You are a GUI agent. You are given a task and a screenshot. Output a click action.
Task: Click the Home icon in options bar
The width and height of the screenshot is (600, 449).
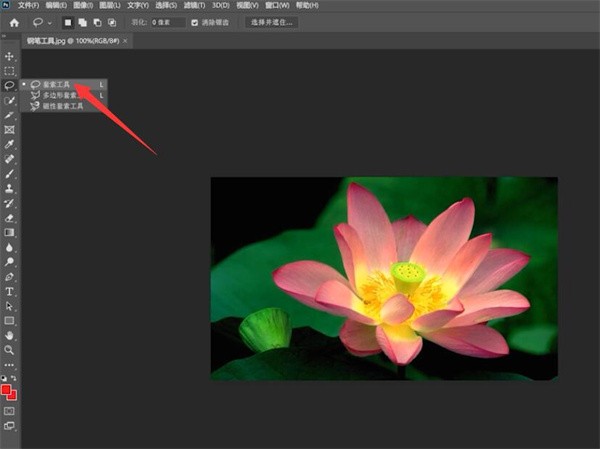point(14,23)
